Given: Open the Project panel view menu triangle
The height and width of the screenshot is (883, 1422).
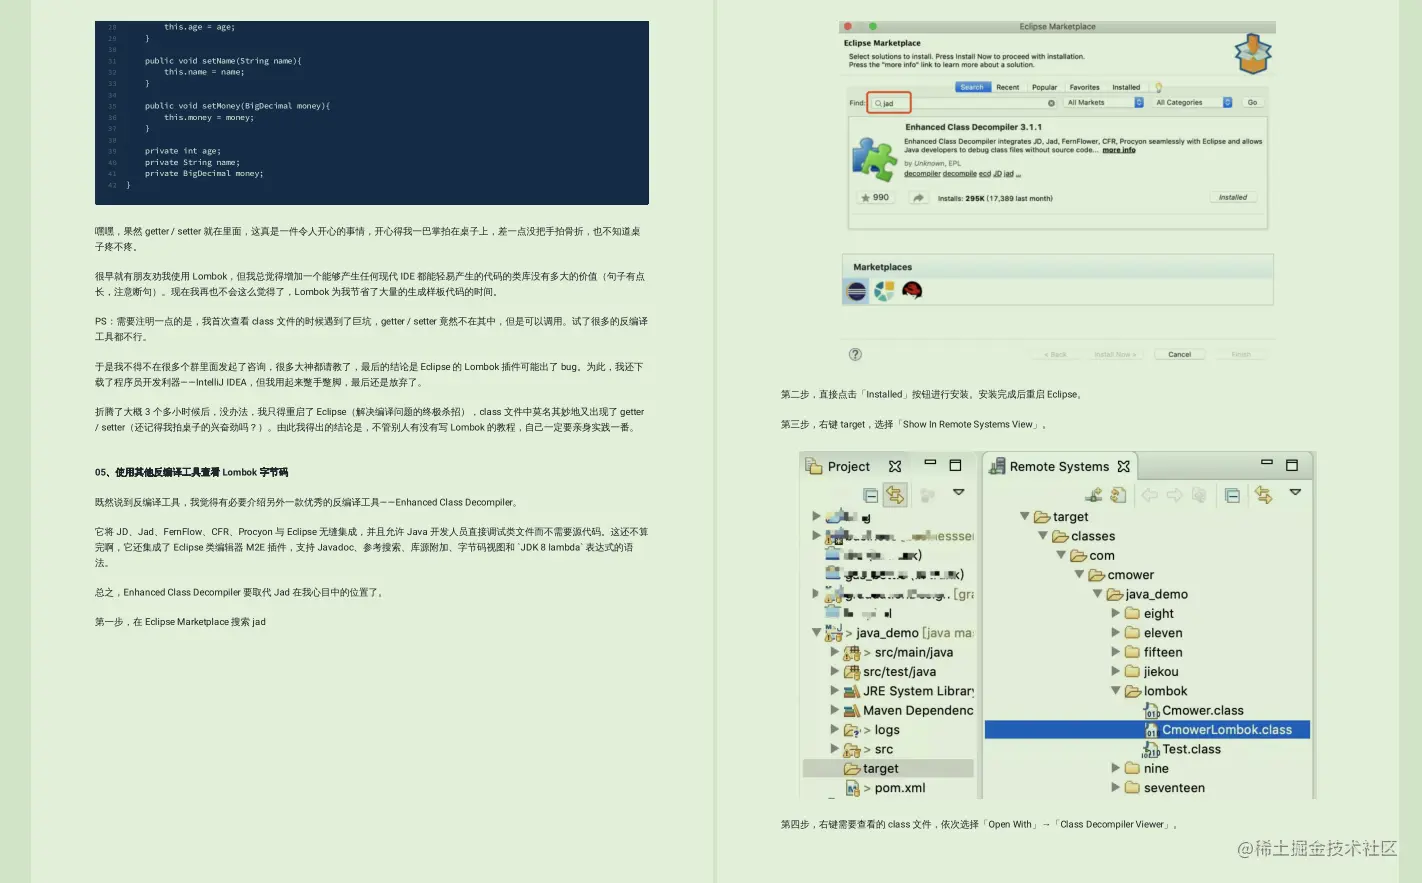Looking at the screenshot, I should click(958, 492).
